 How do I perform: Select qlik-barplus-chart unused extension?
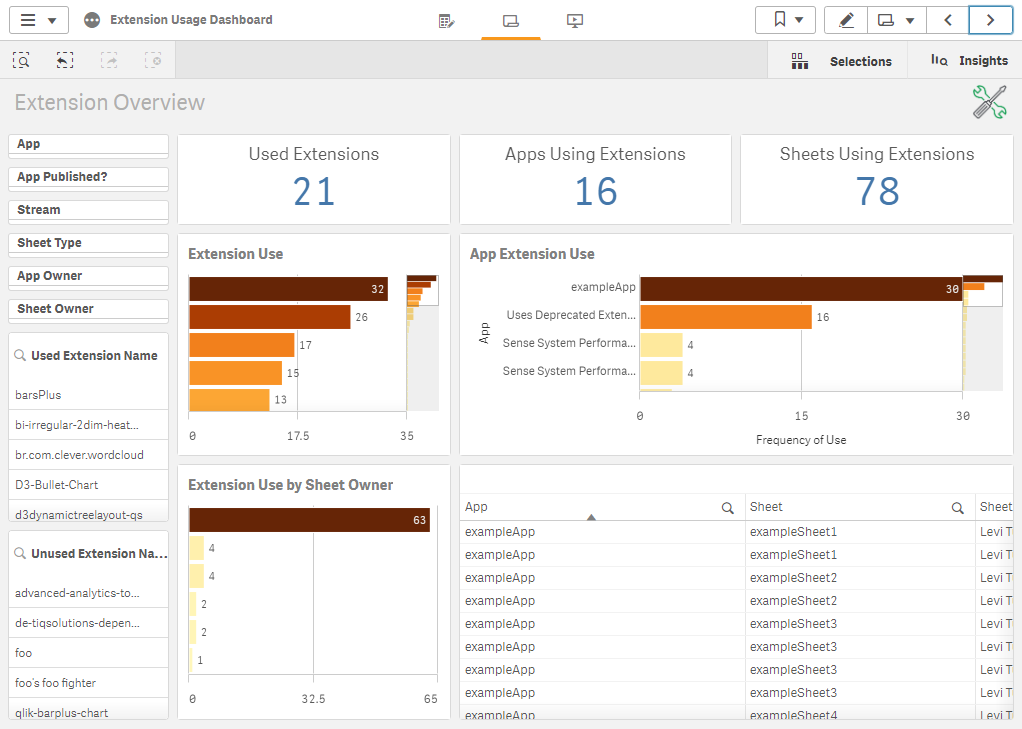click(89, 709)
